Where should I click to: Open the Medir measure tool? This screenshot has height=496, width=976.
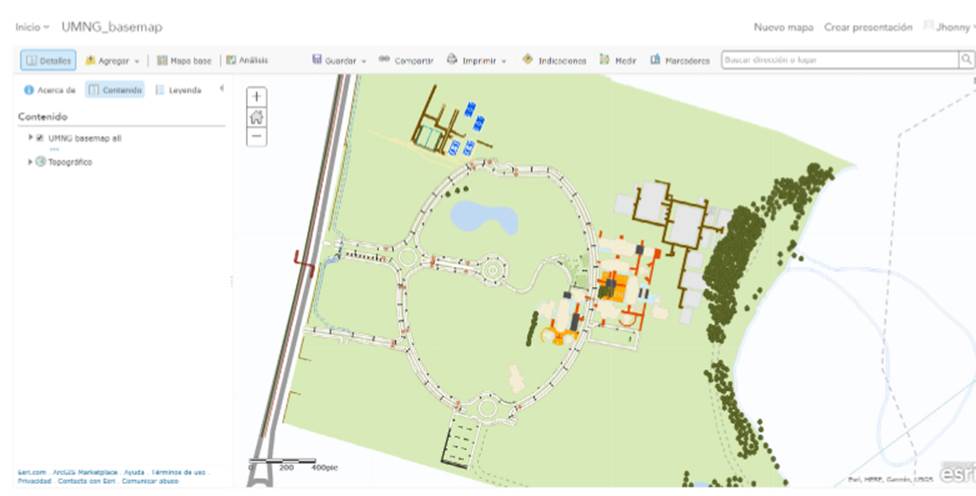point(618,60)
